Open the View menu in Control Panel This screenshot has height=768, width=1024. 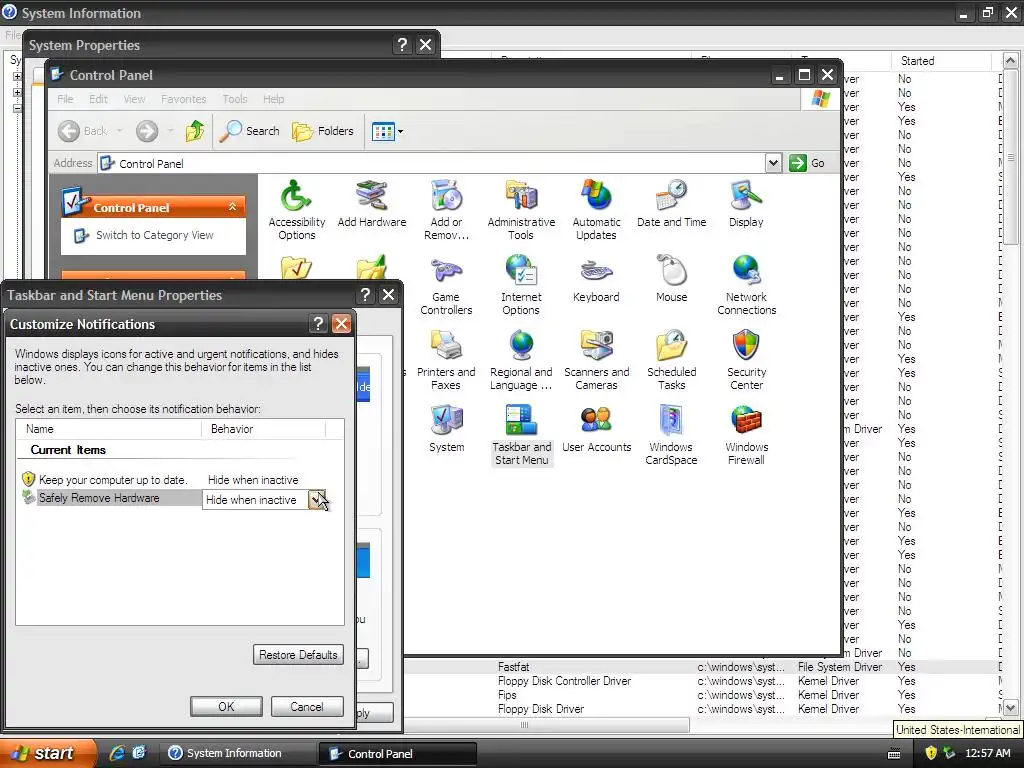tap(135, 99)
